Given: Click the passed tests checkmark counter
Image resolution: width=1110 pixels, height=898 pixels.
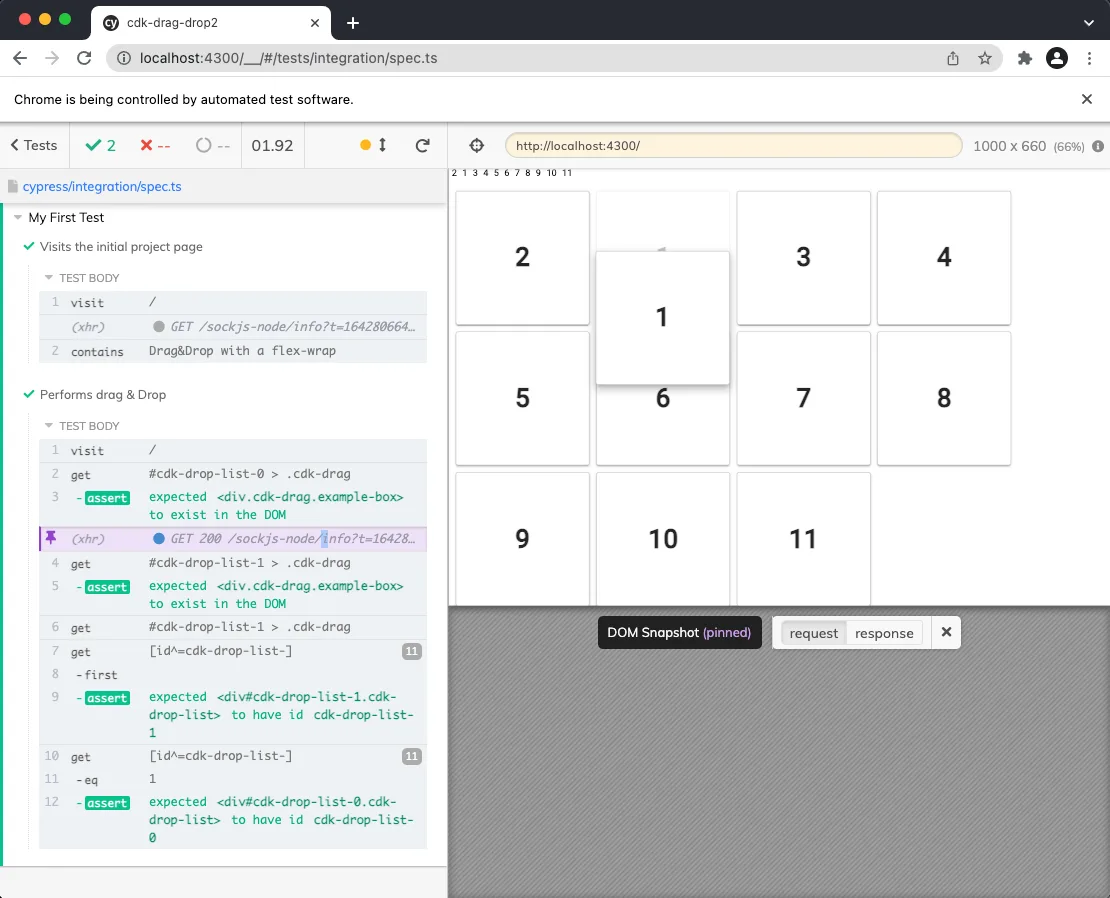Looking at the screenshot, I should (x=99, y=145).
